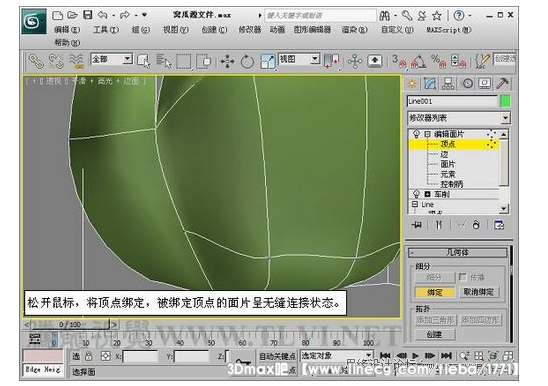Select the 边 sub-object level
The width and height of the screenshot is (548, 386).
[444, 154]
